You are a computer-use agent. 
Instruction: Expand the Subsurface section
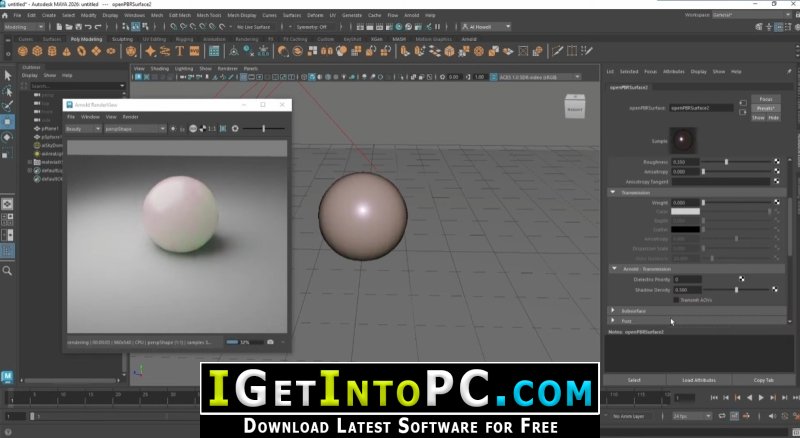(613, 310)
